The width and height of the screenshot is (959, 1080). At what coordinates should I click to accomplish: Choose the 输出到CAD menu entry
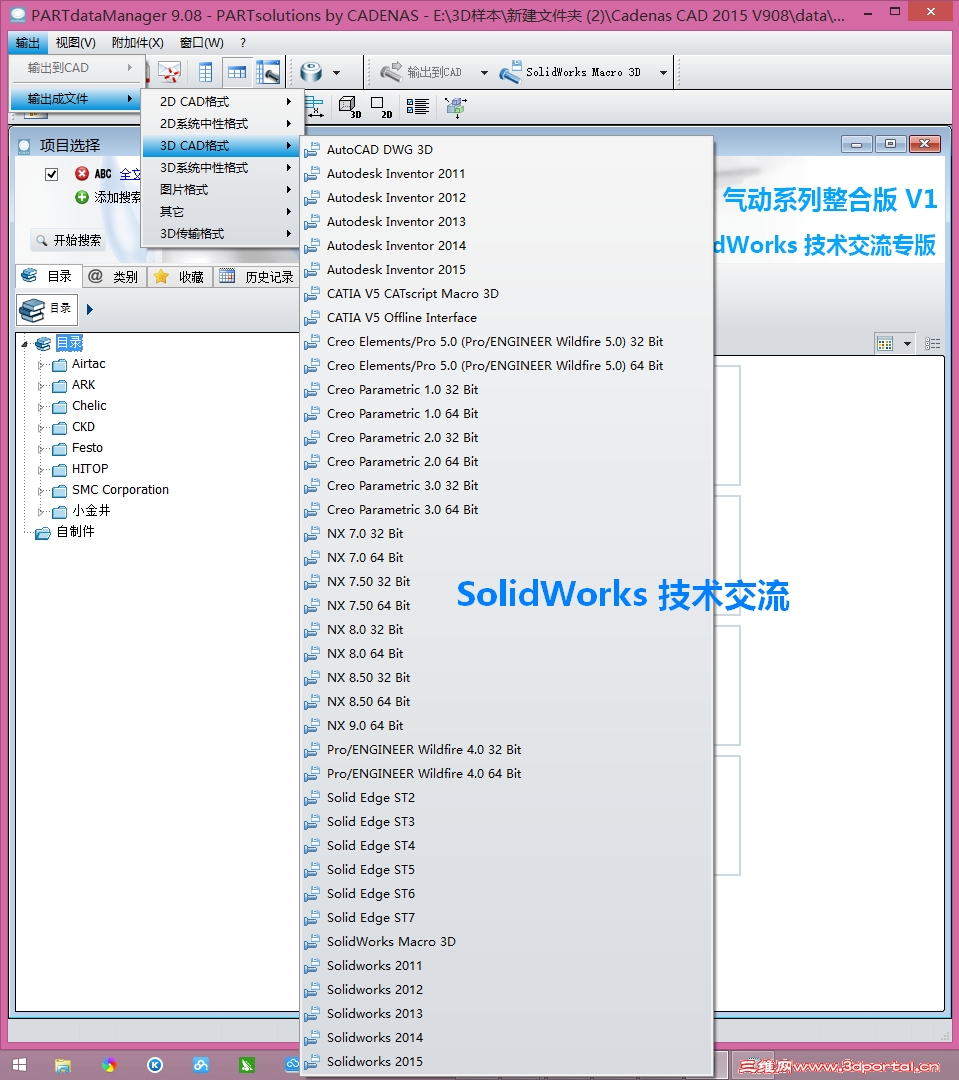[79, 68]
